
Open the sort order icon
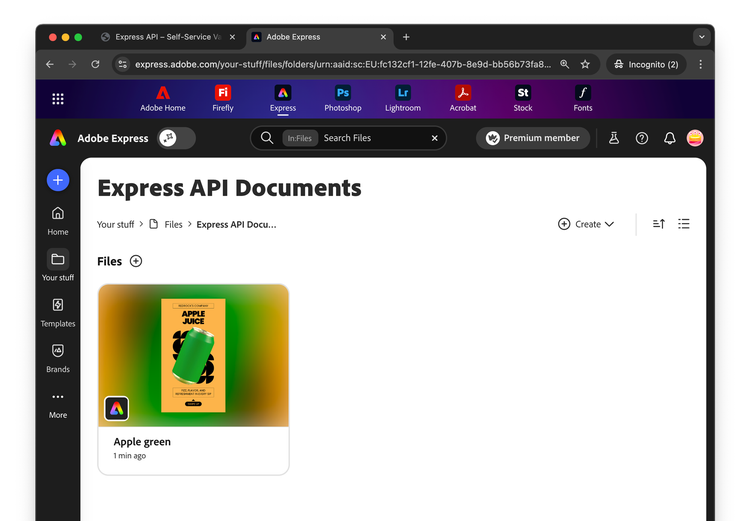tap(659, 224)
